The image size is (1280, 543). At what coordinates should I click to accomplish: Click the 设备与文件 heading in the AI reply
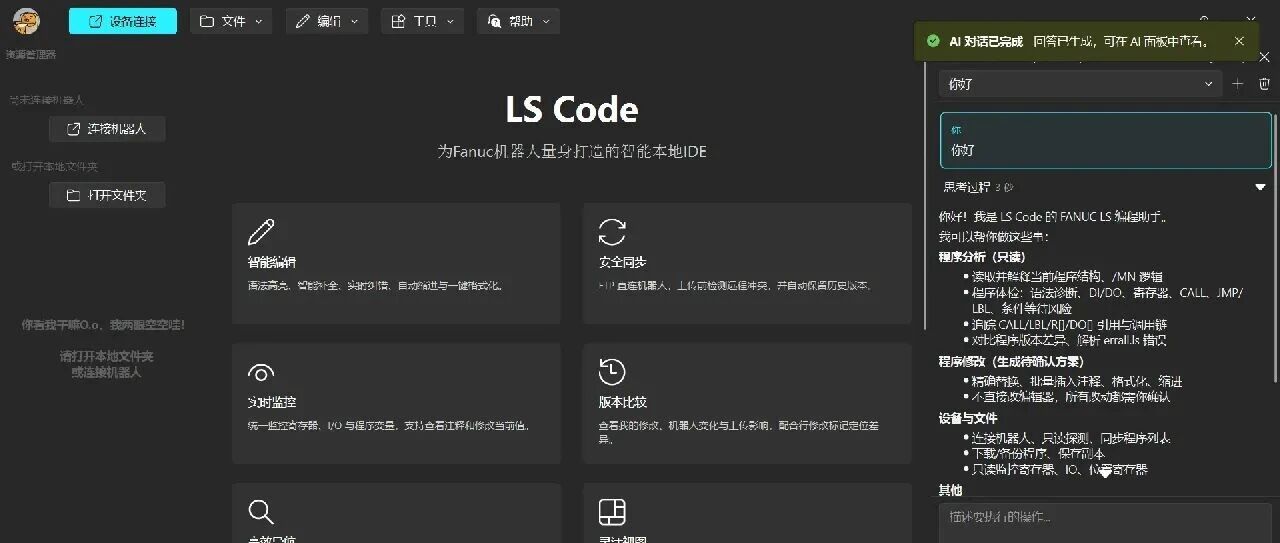tap(968, 418)
